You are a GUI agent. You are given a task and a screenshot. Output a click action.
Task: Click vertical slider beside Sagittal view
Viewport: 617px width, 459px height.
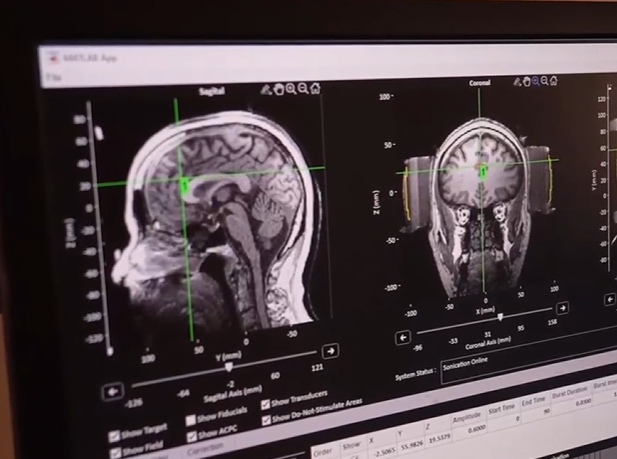pyautogui.click(x=99, y=228)
